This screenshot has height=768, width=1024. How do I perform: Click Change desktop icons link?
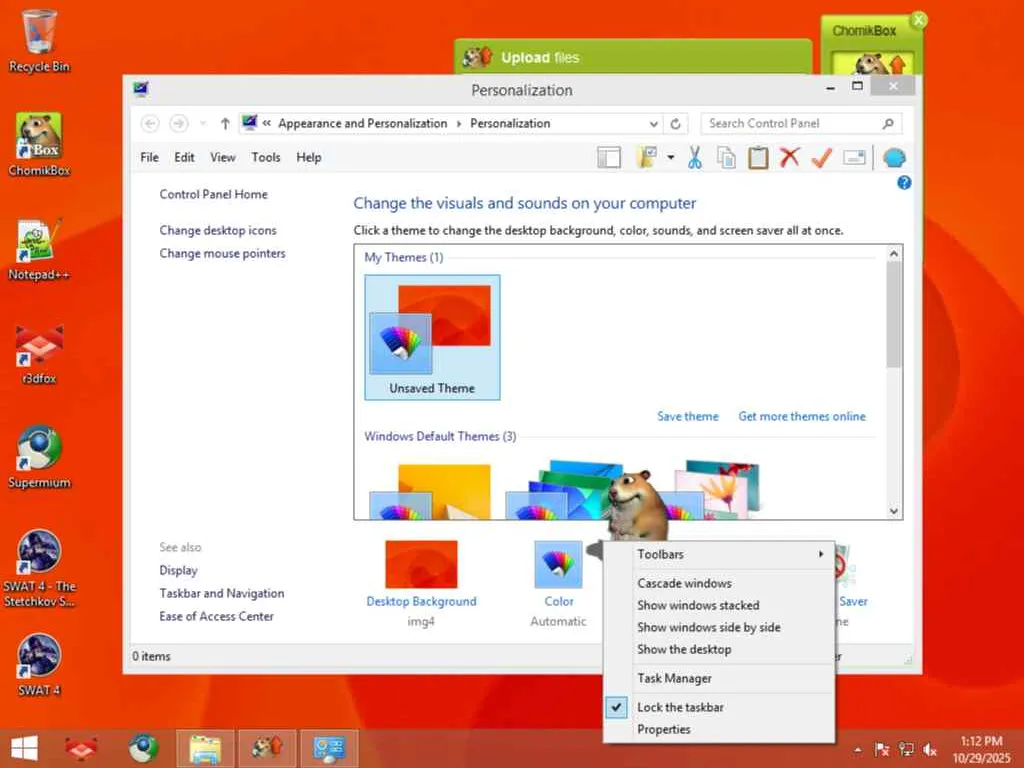pos(218,231)
